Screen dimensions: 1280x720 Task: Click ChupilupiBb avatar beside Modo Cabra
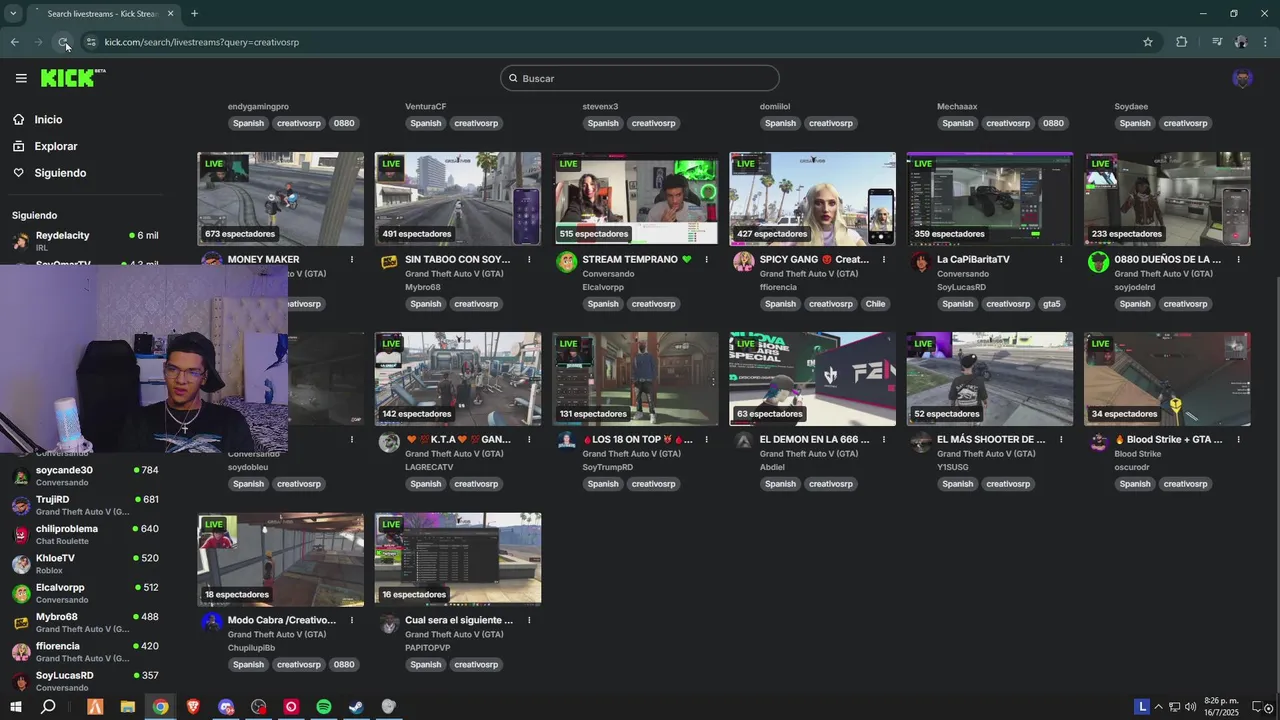212,623
